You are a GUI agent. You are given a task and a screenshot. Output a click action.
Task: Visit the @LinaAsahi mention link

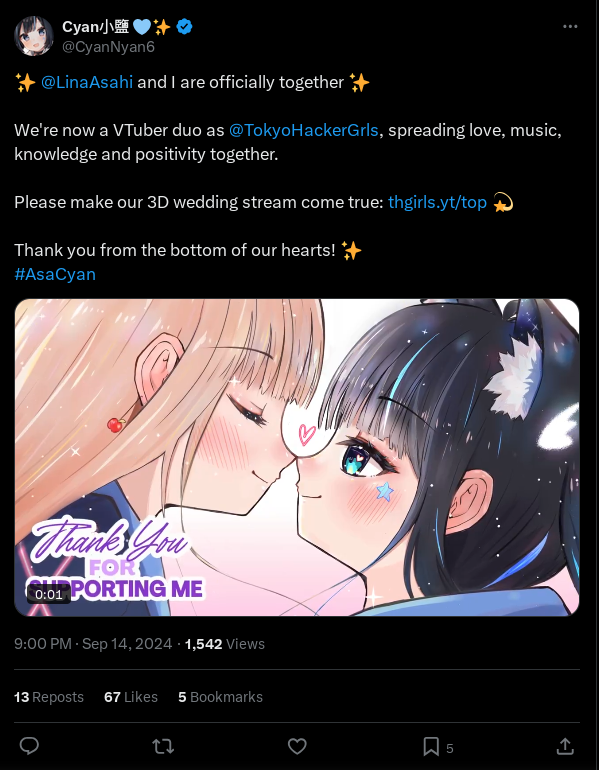coord(87,82)
